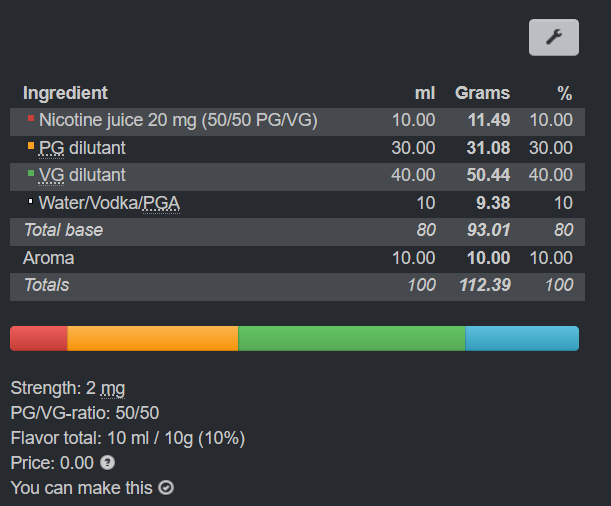Image resolution: width=611 pixels, height=506 pixels.
Task: Click the red Nicotine juice color marker
Action: [x=31, y=118]
